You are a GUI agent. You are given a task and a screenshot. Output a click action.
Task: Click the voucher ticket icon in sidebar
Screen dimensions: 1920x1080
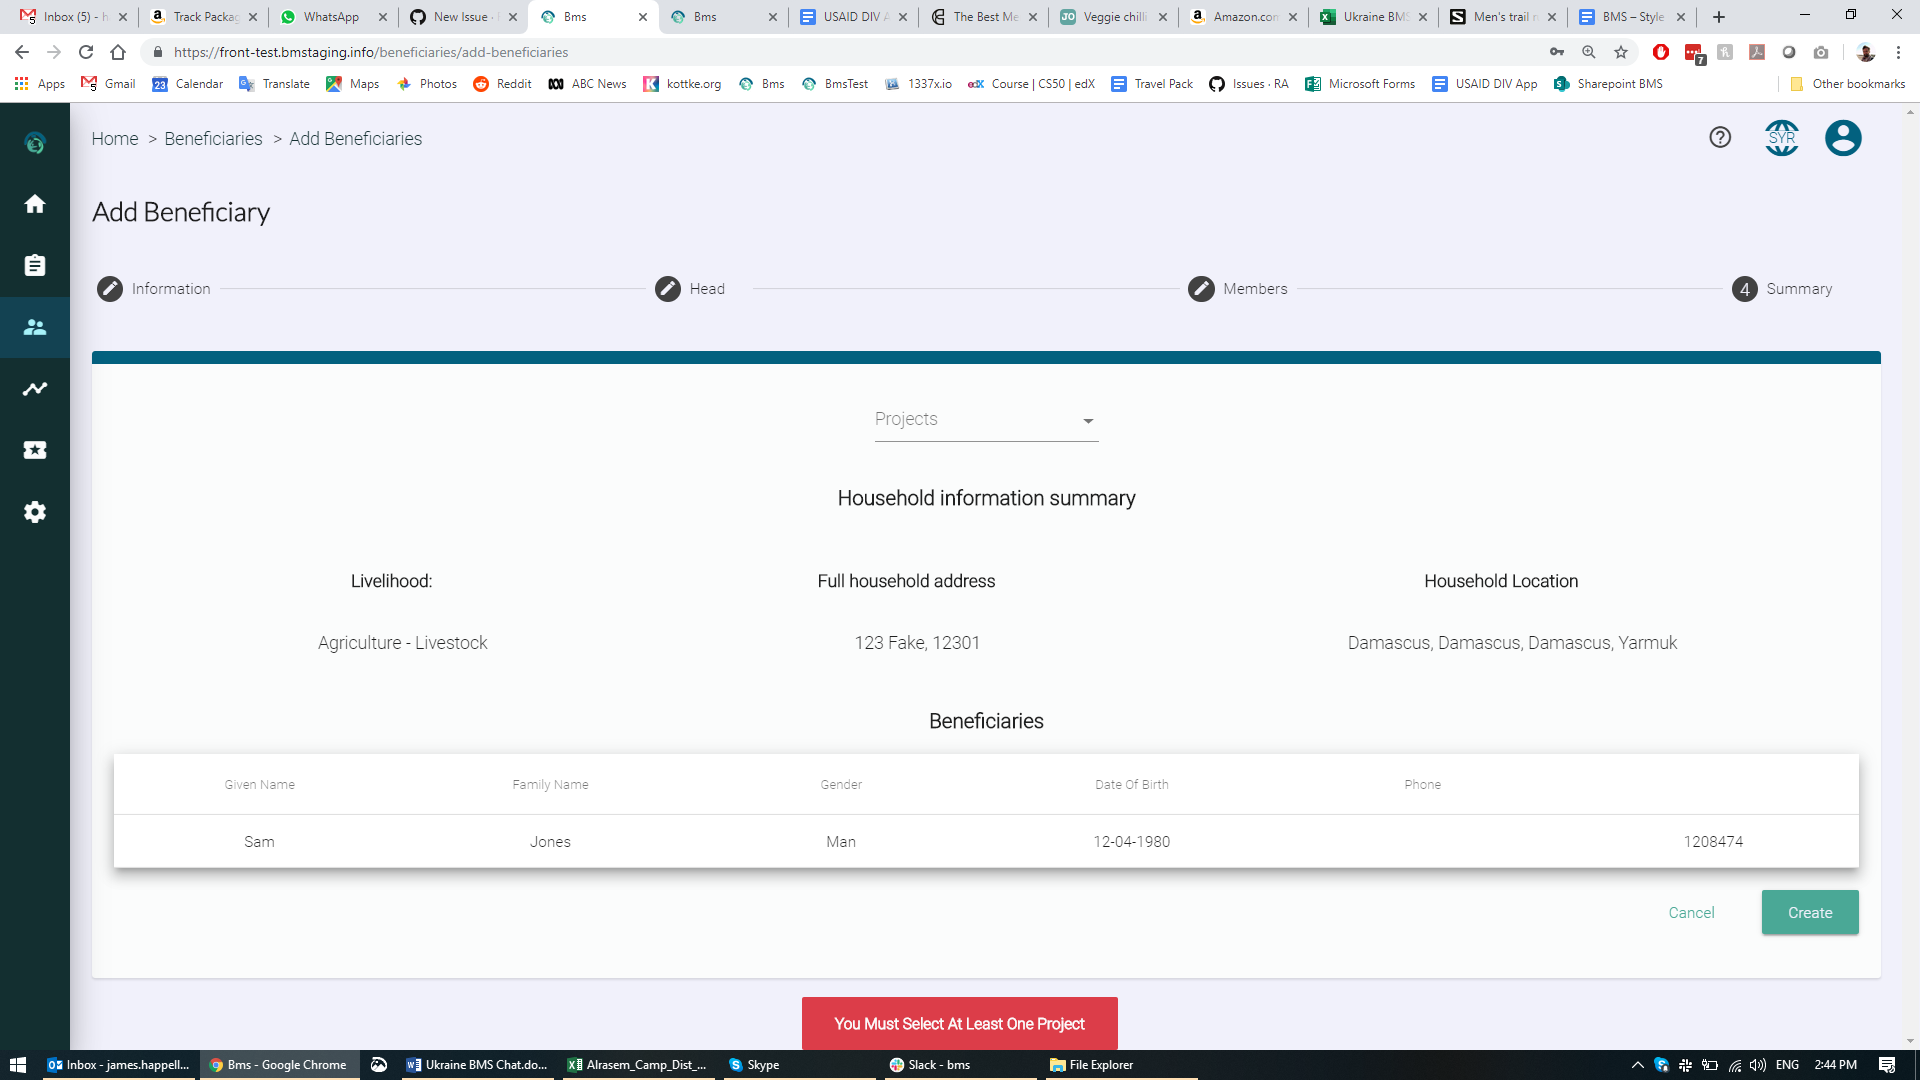(35, 450)
